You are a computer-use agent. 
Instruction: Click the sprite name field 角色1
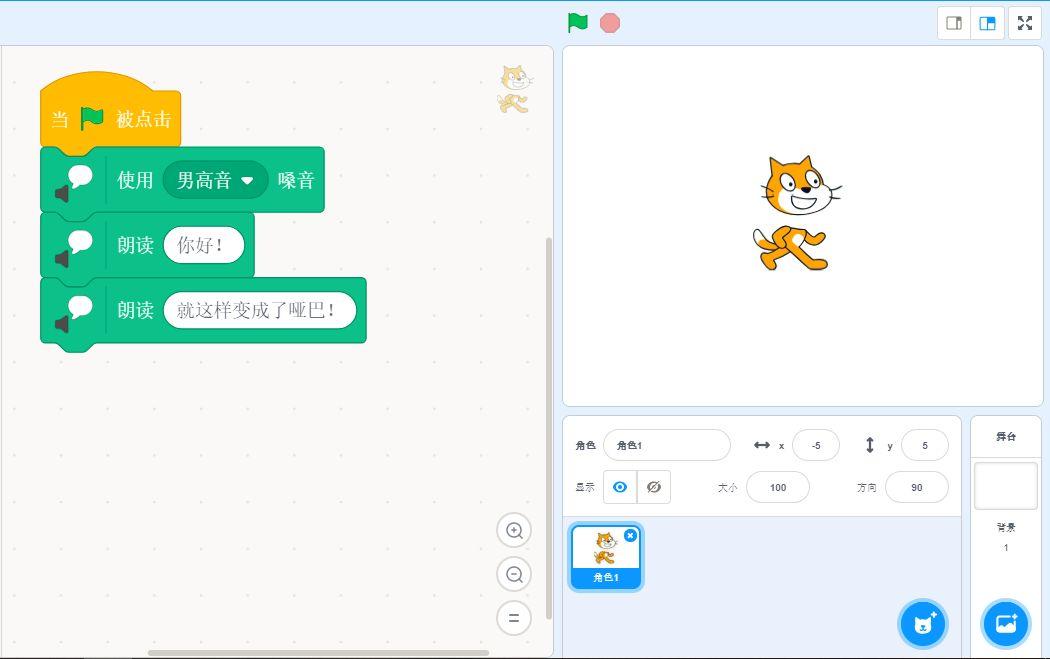click(667, 445)
